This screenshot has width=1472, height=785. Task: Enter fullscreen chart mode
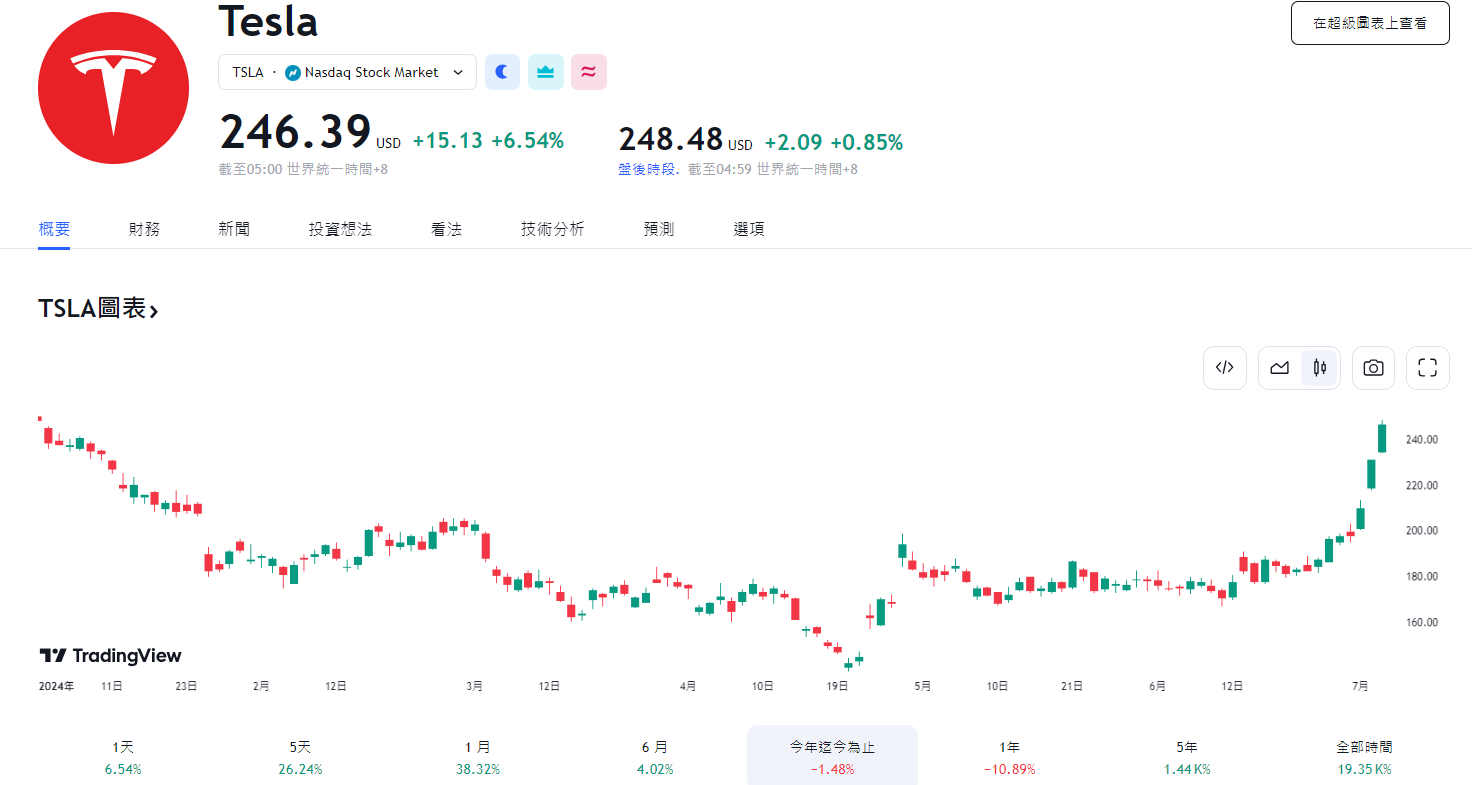(1427, 367)
